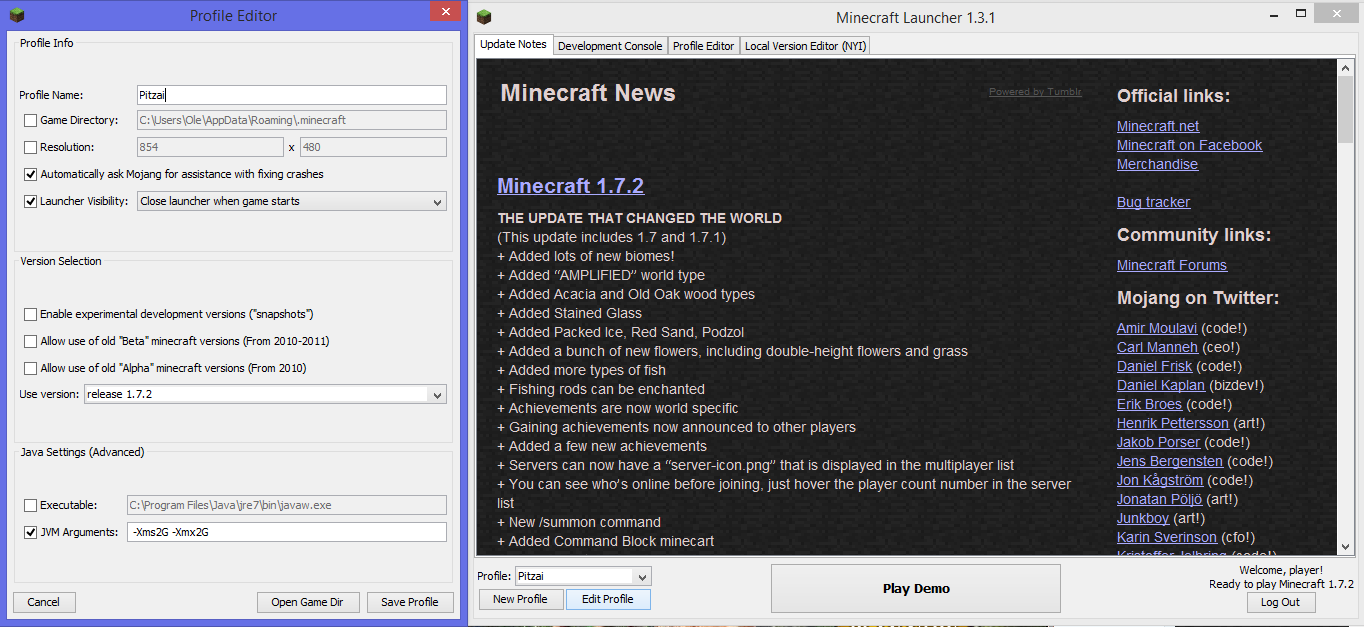Screen dimensions: 1364x627
Task: Allow old Beta minecraft versions checkbox
Action: (30, 341)
